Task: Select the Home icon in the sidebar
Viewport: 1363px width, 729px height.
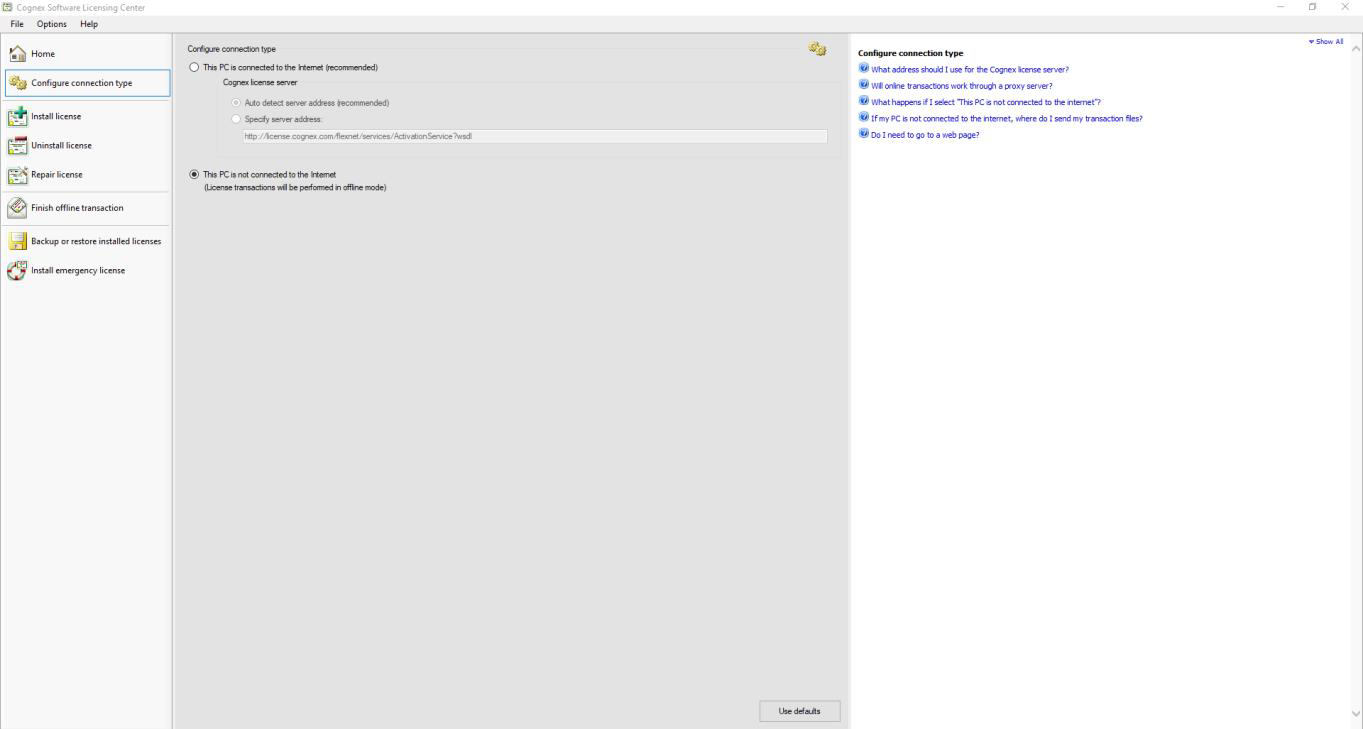Action: pos(17,53)
